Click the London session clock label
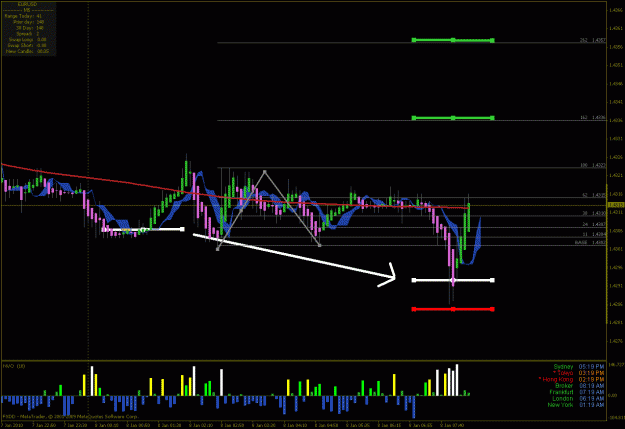Image resolution: width=625 pixels, height=429 pixels. 563,398
